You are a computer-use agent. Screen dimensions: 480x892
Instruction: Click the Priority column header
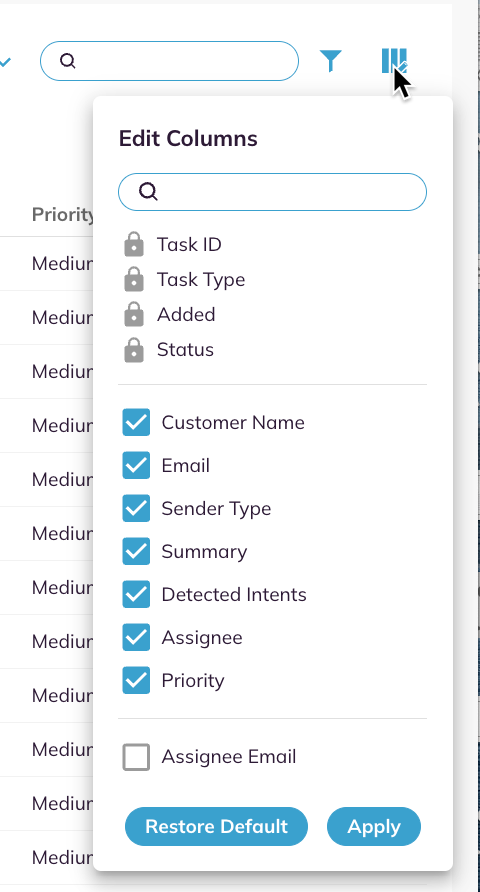(63, 214)
